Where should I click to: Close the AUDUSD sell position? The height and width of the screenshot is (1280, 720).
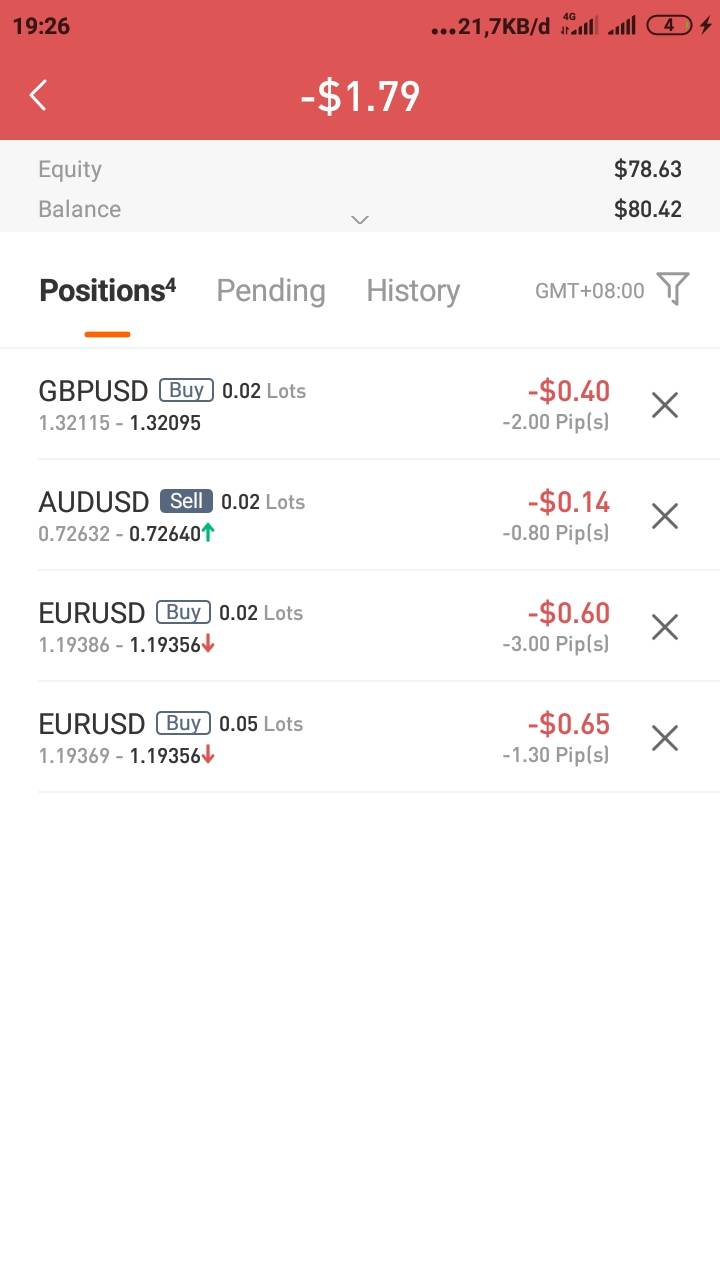click(x=664, y=516)
